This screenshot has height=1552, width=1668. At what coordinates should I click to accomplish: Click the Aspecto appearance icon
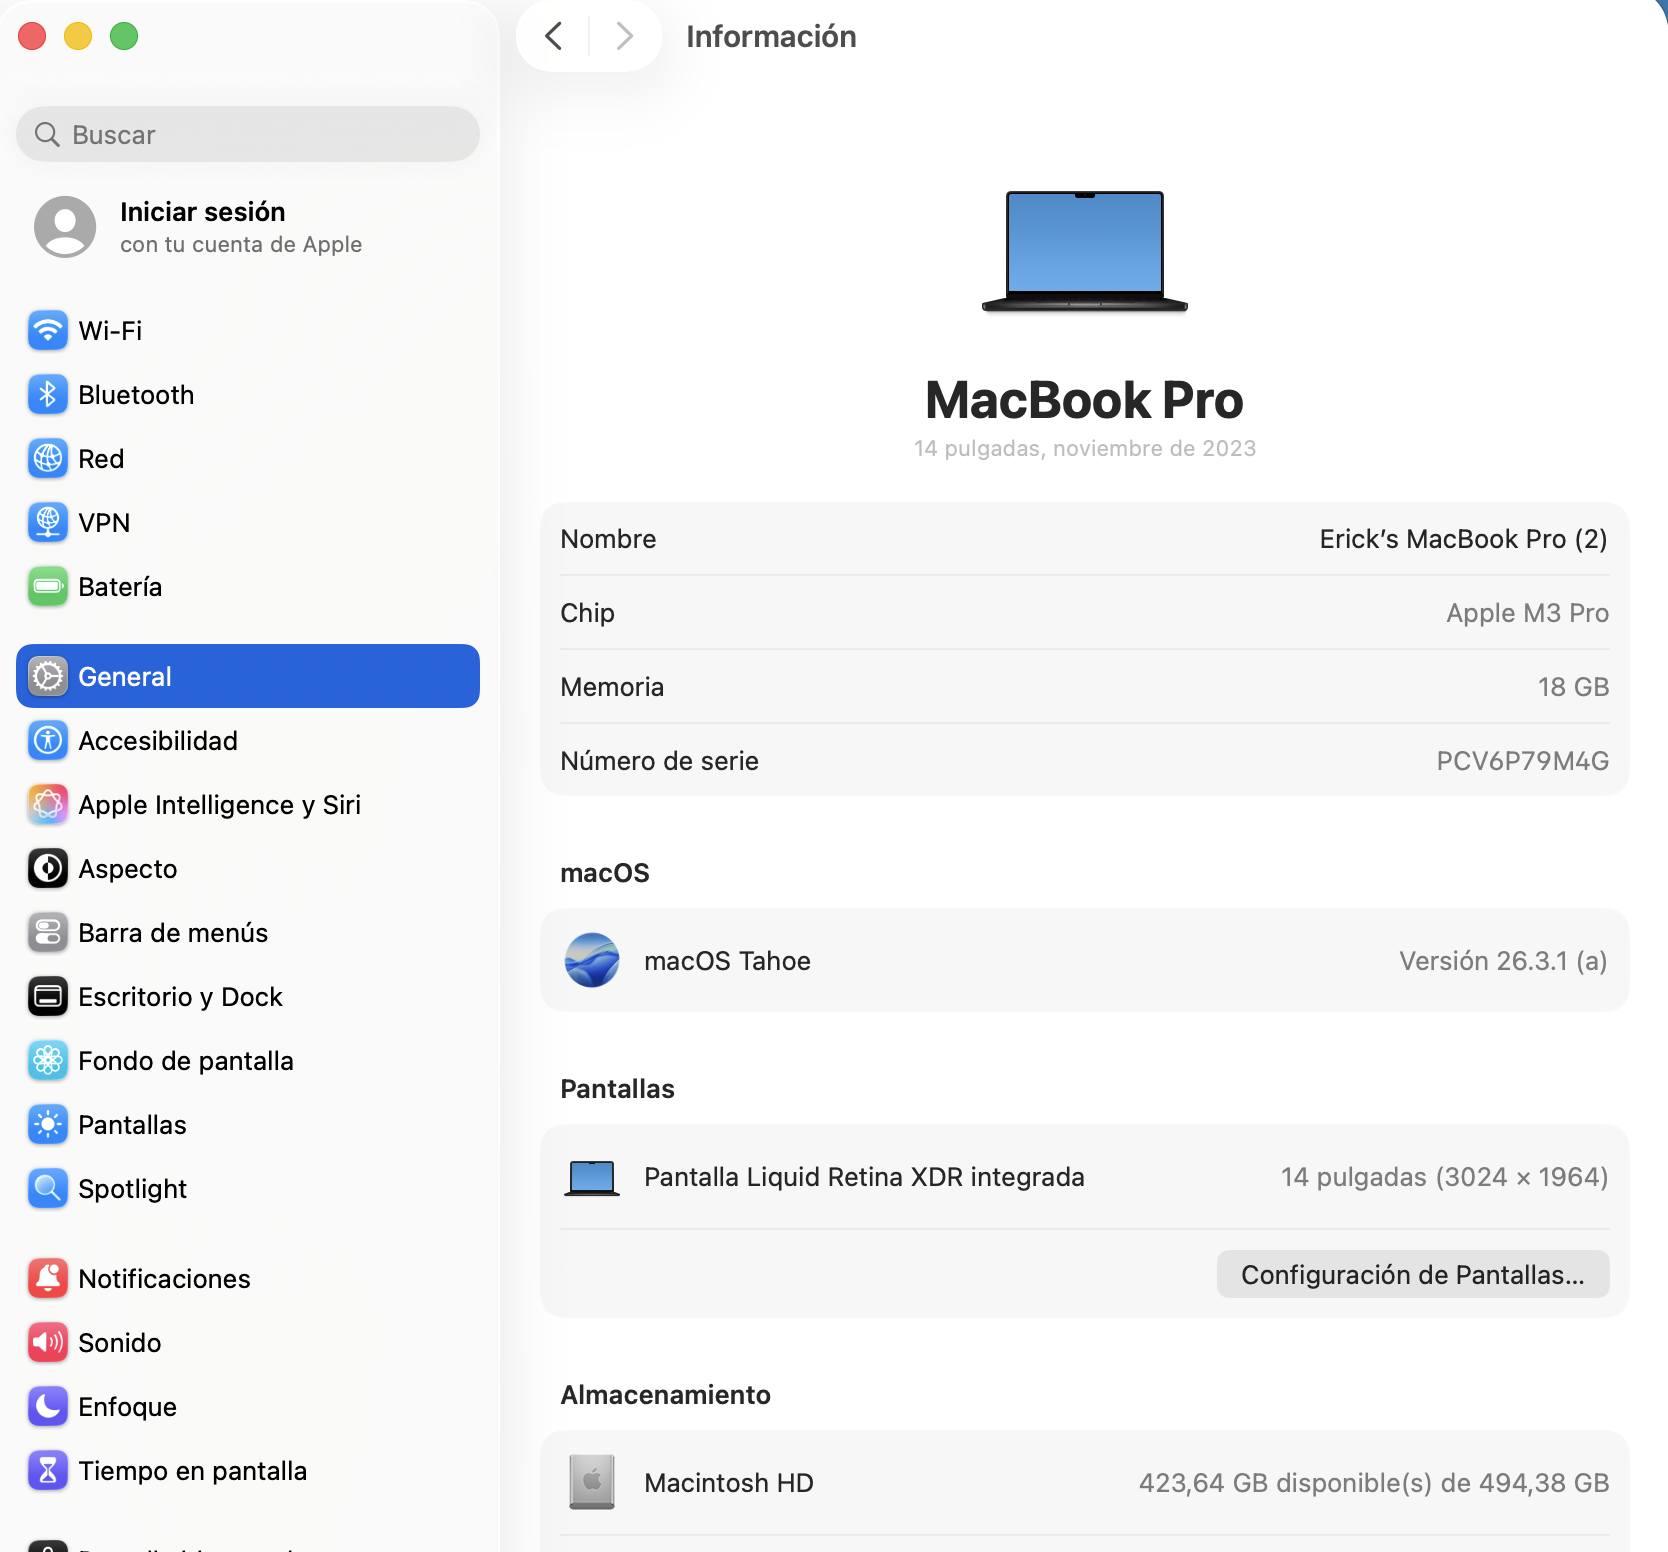[x=48, y=868]
